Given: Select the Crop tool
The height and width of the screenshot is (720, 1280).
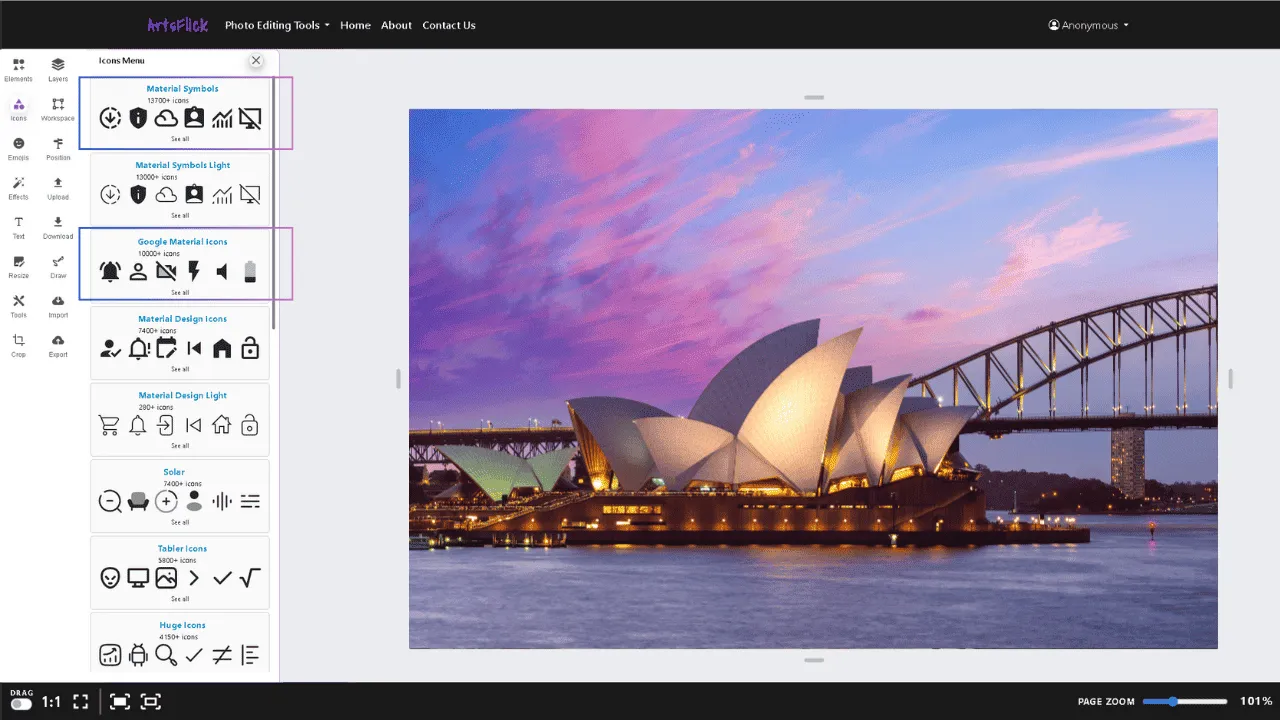Looking at the screenshot, I should coord(18,343).
